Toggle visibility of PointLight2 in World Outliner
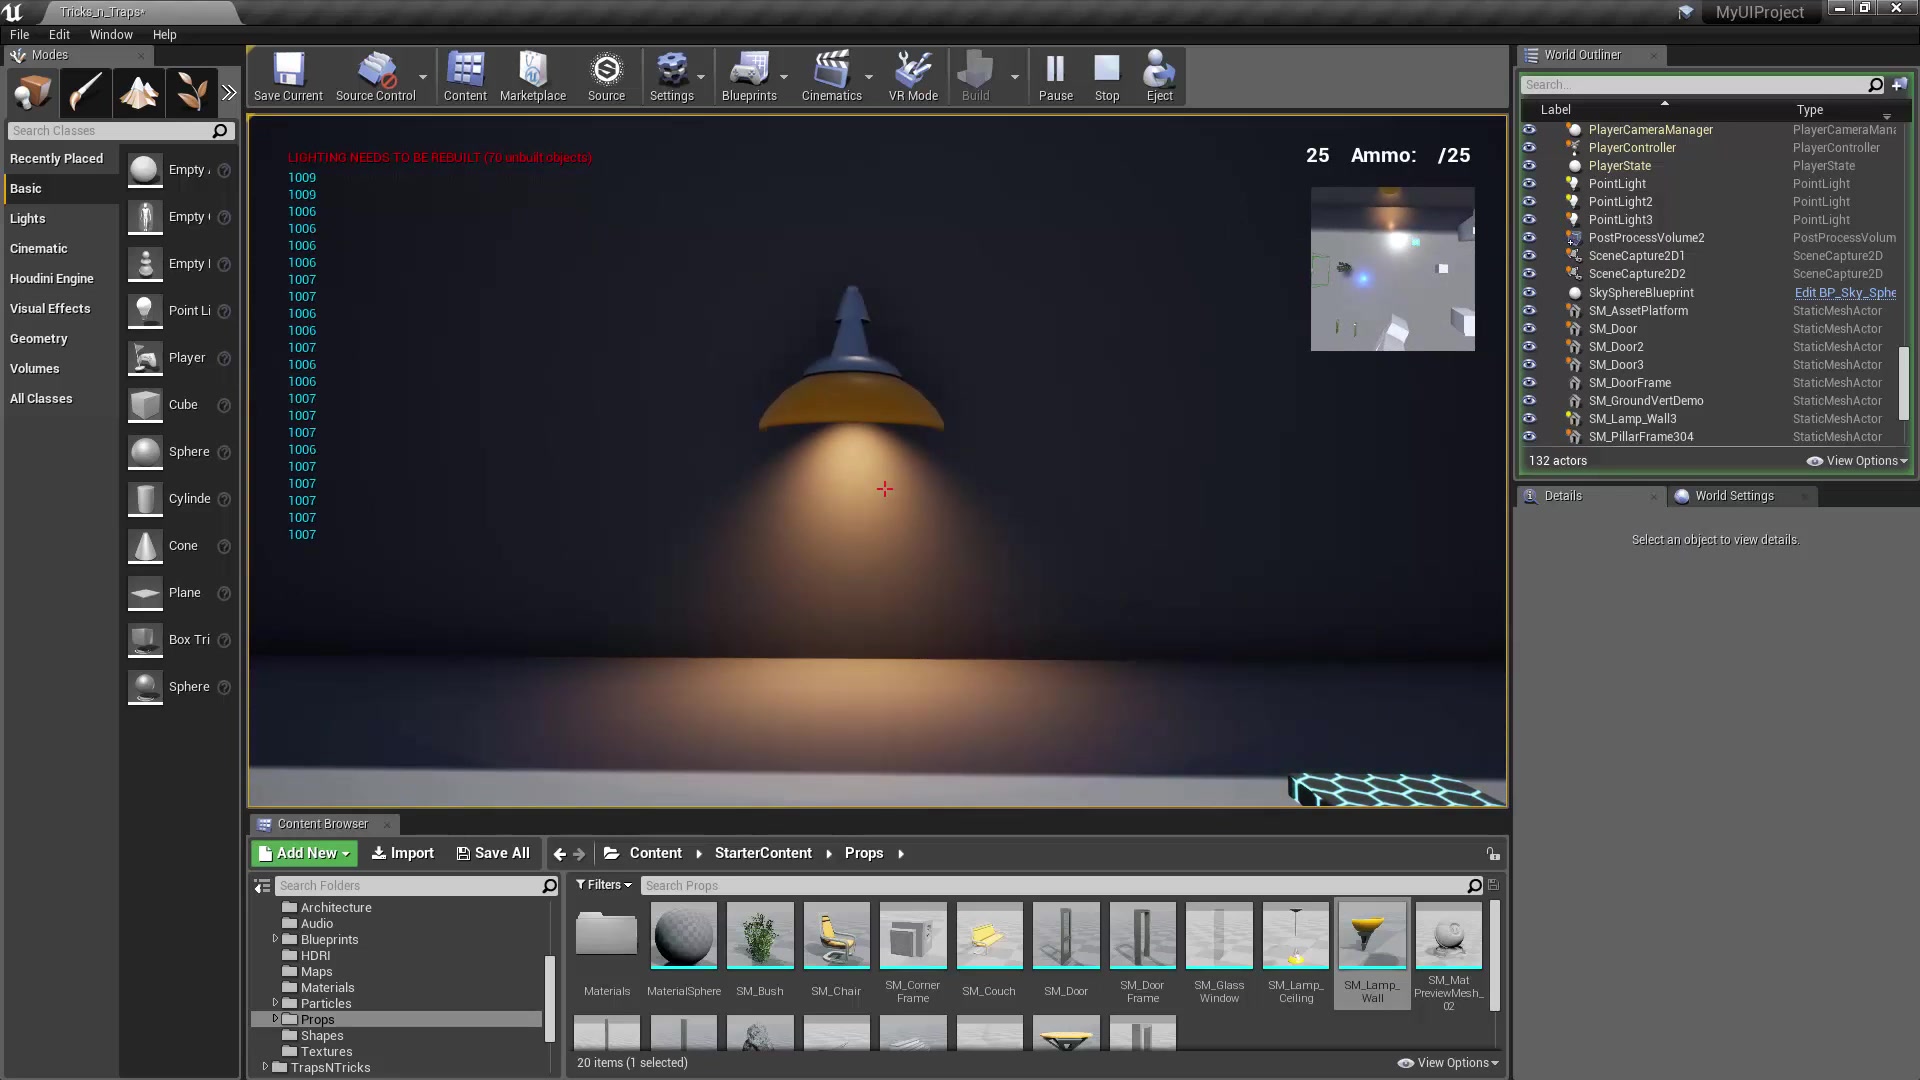1920x1080 pixels. (1530, 201)
